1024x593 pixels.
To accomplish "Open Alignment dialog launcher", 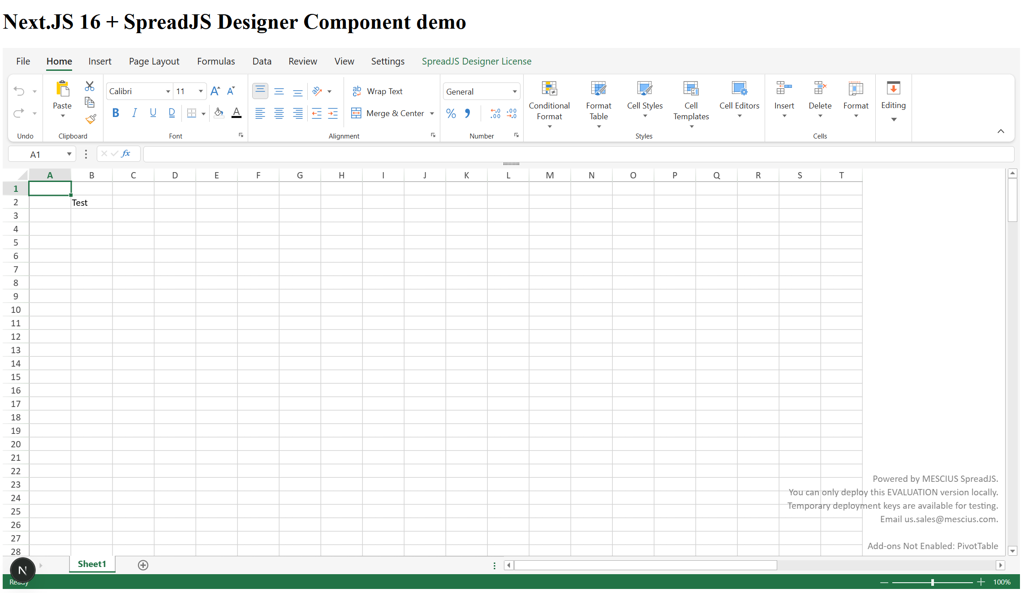I will pyautogui.click(x=433, y=135).
